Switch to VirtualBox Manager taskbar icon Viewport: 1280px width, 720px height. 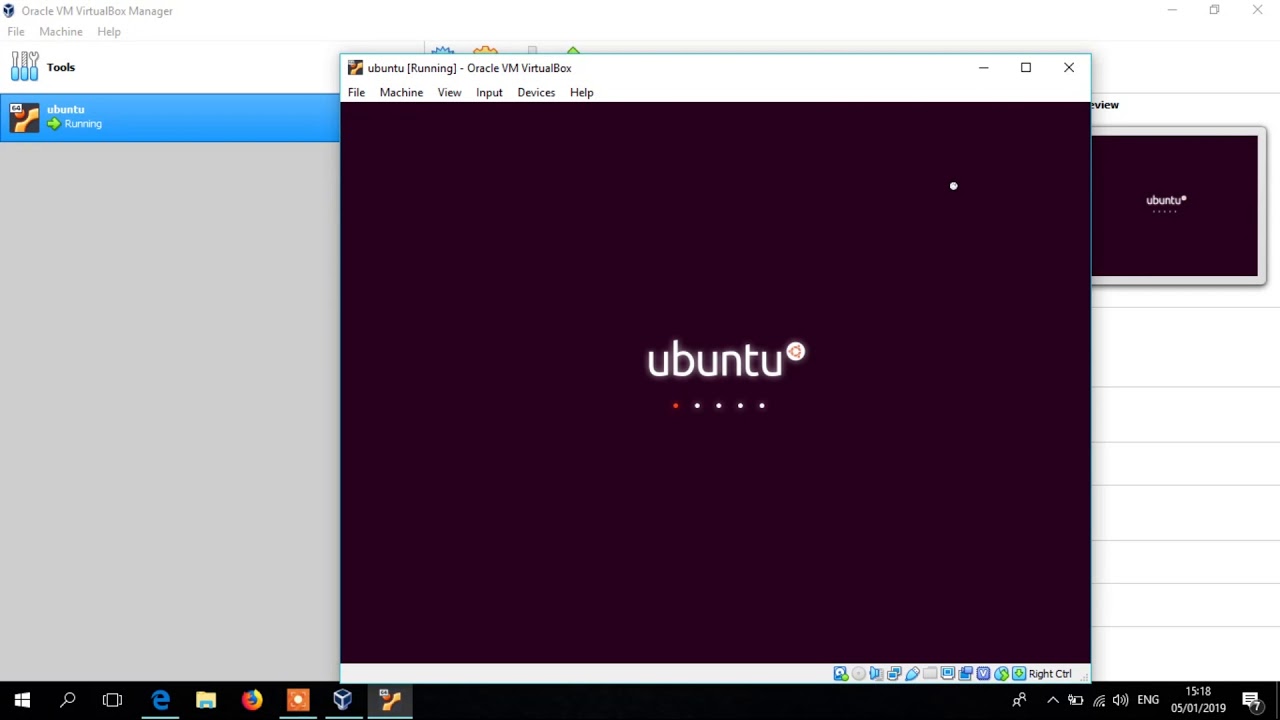coord(343,700)
